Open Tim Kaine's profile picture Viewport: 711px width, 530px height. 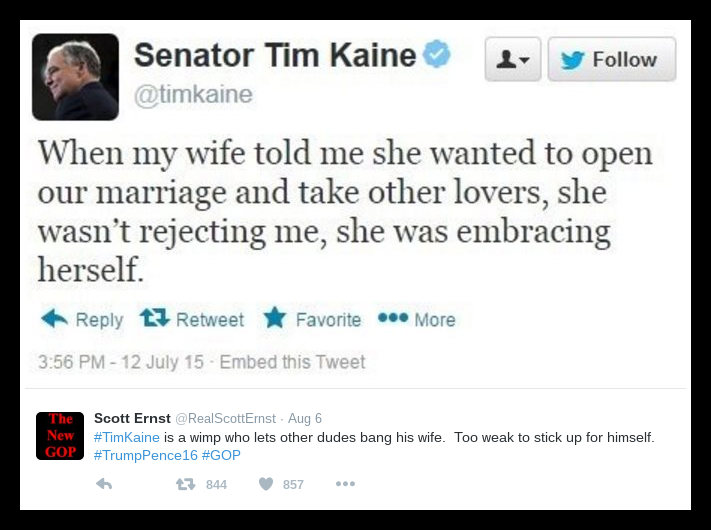[75, 76]
